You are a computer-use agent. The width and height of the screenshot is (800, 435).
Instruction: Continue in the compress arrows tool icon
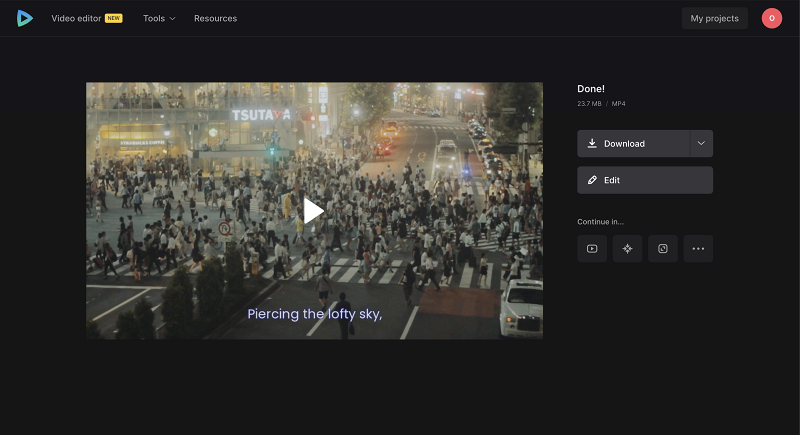627,249
